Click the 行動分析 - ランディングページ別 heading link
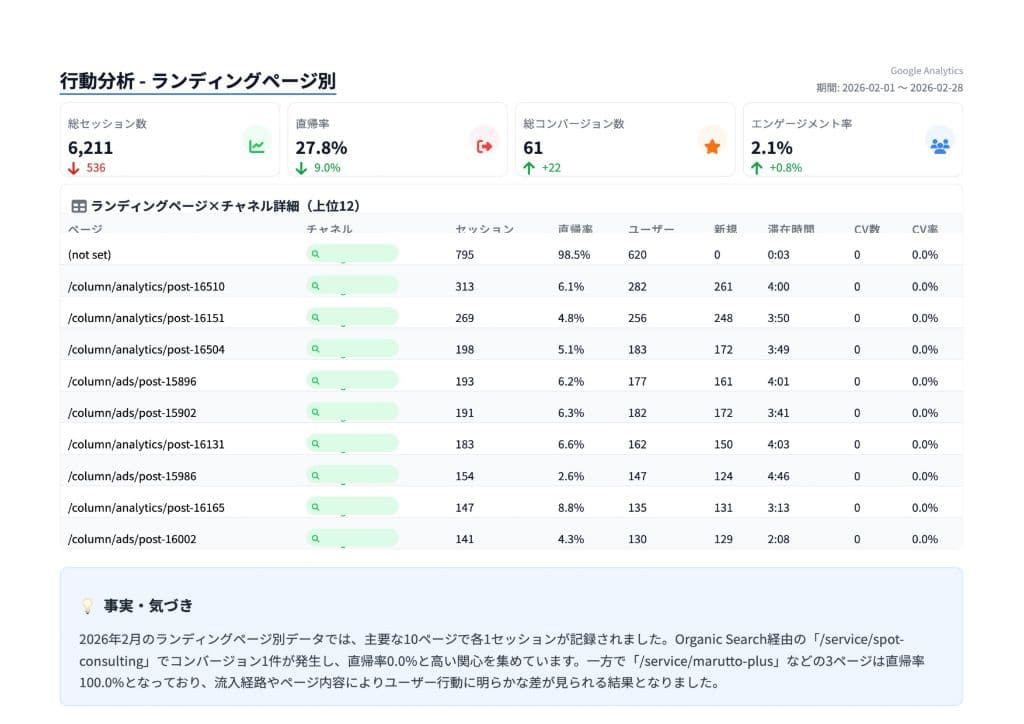 pyautogui.click(x=198, y=80)
